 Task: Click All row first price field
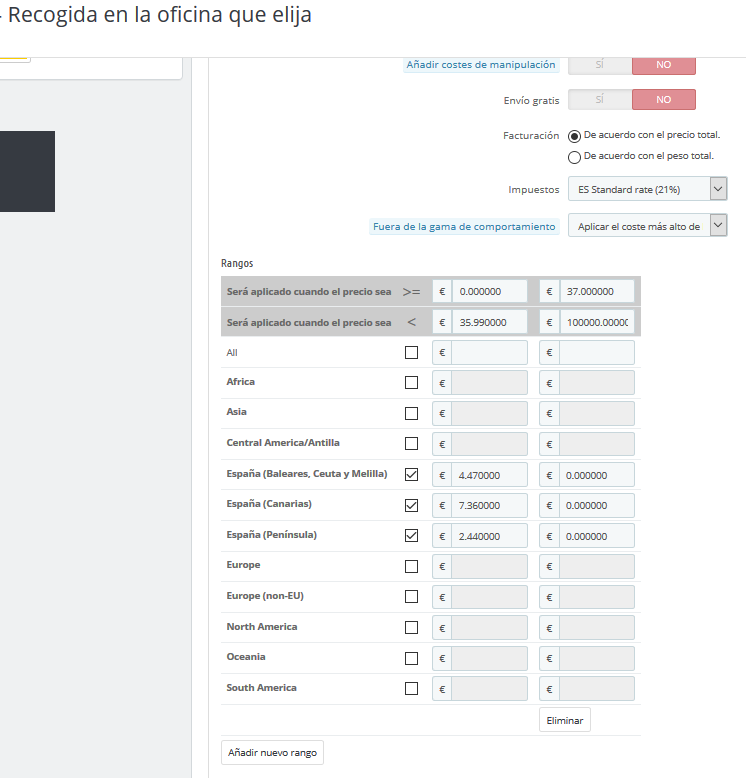coord(489,353)
